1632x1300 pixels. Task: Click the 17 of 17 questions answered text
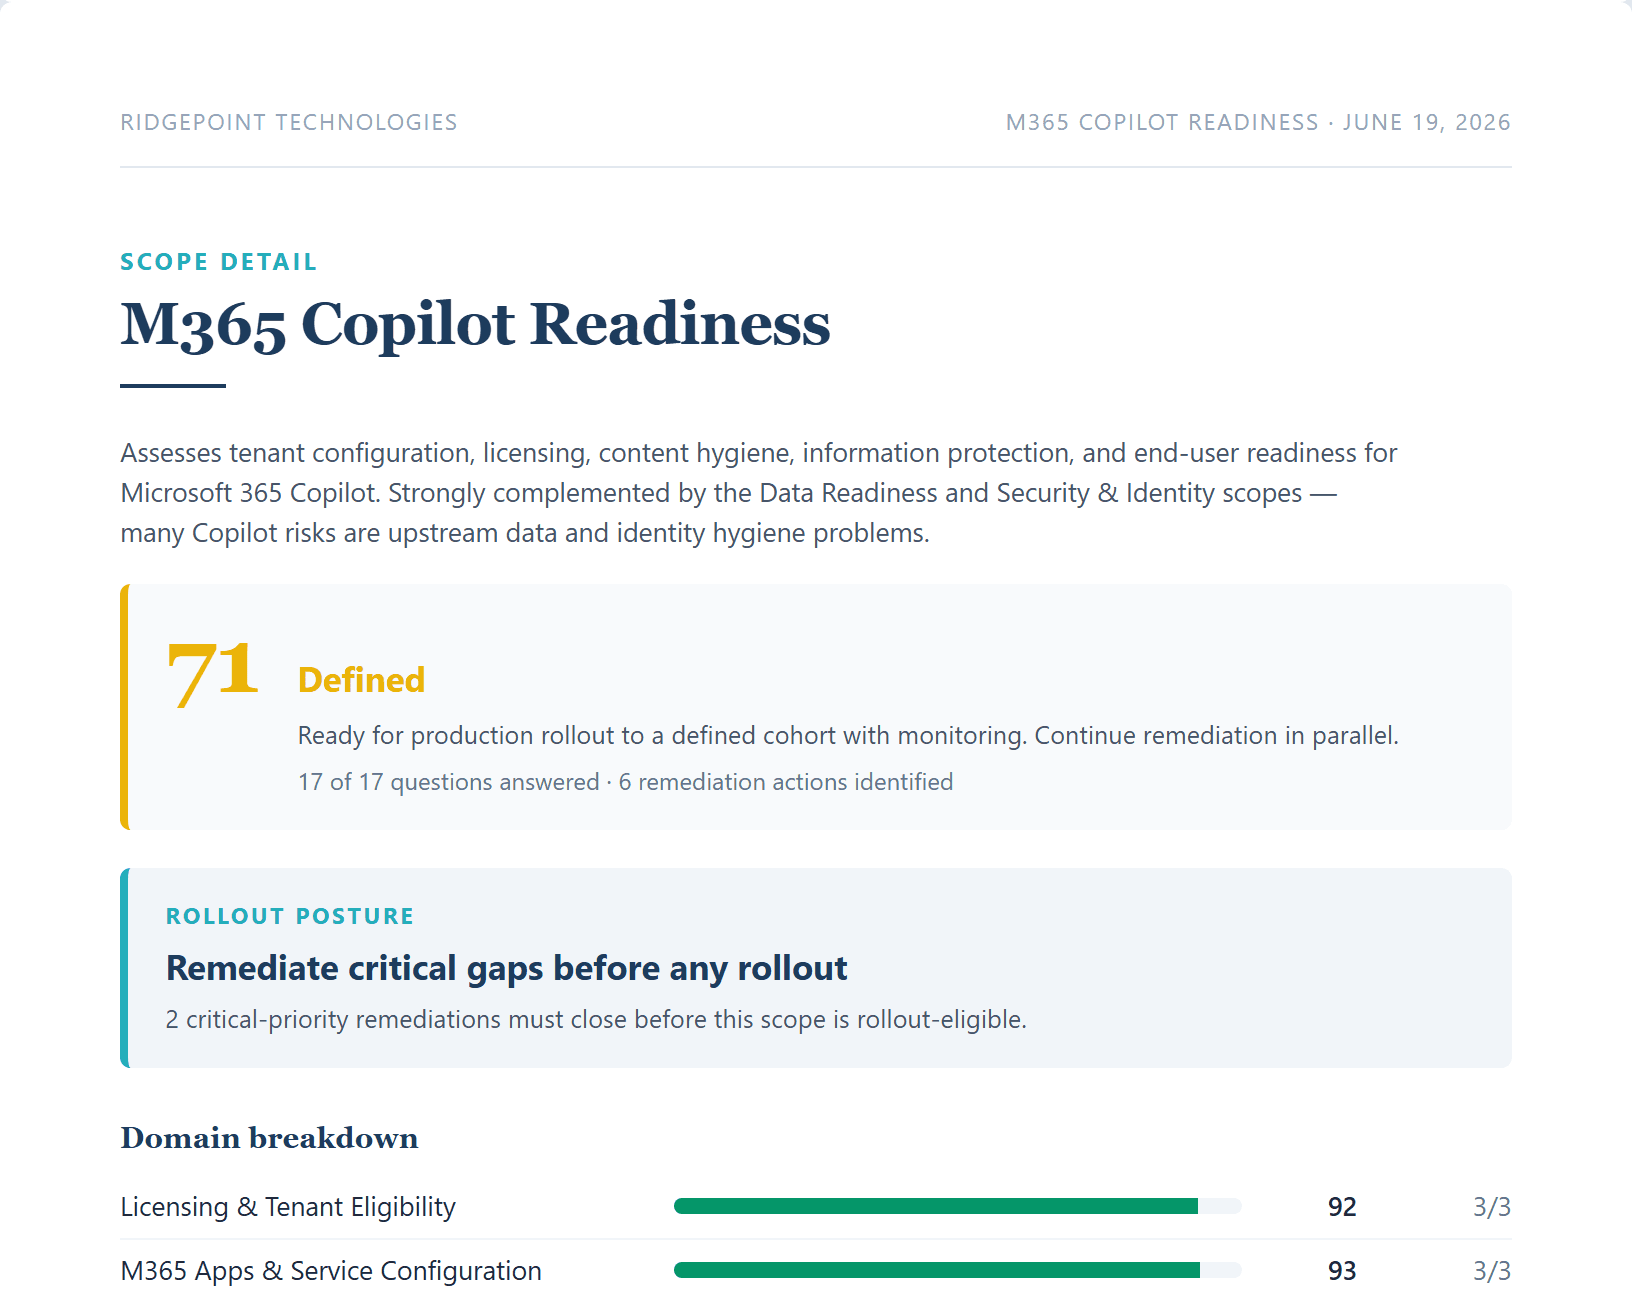tap(449, 782)
